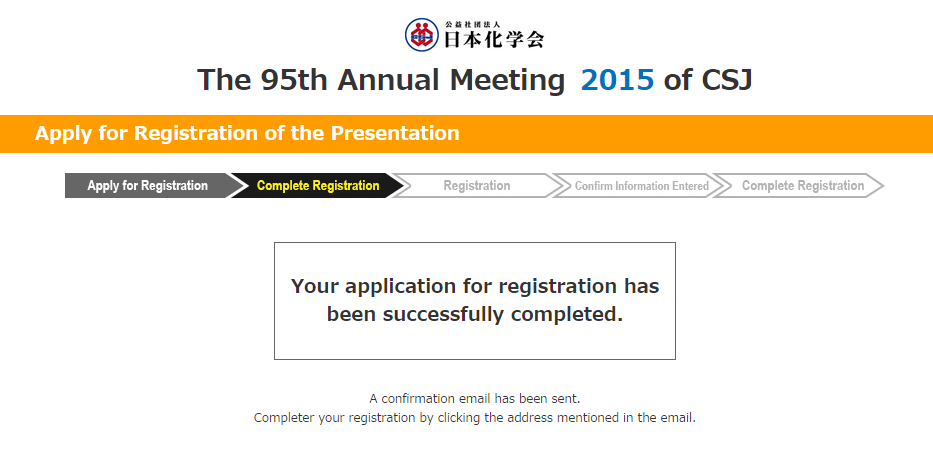Select the gray "Apply for Registration" step
The width and height of the screenshot is (933, 461).
(x=147, y=186)
